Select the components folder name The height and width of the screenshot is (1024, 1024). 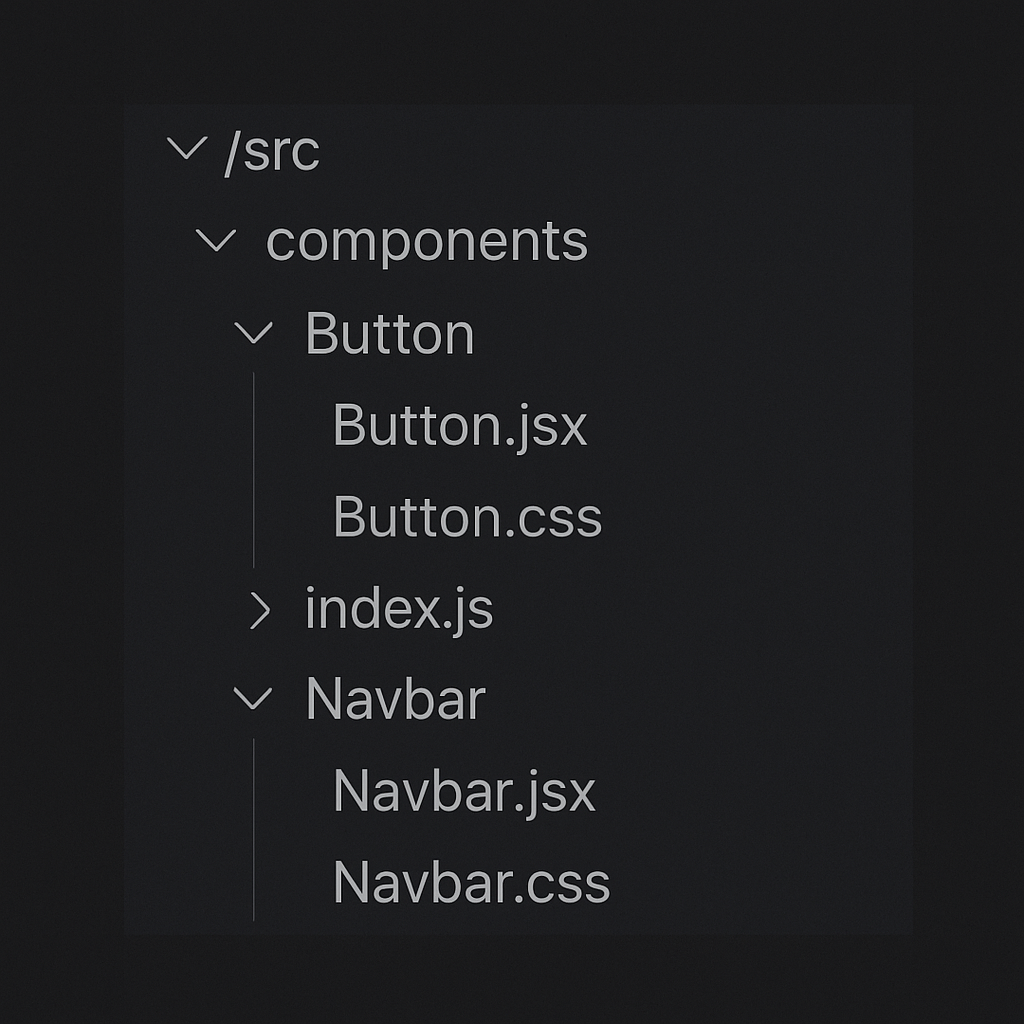click(427, 242)
